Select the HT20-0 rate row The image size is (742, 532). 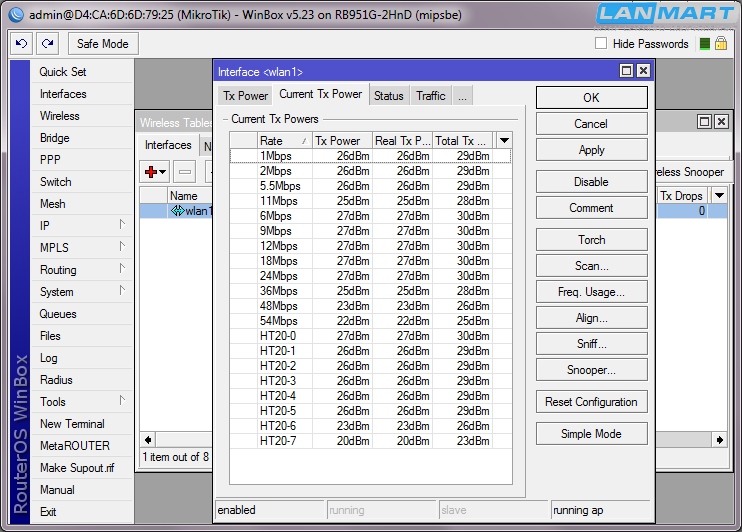coord(371,336)
